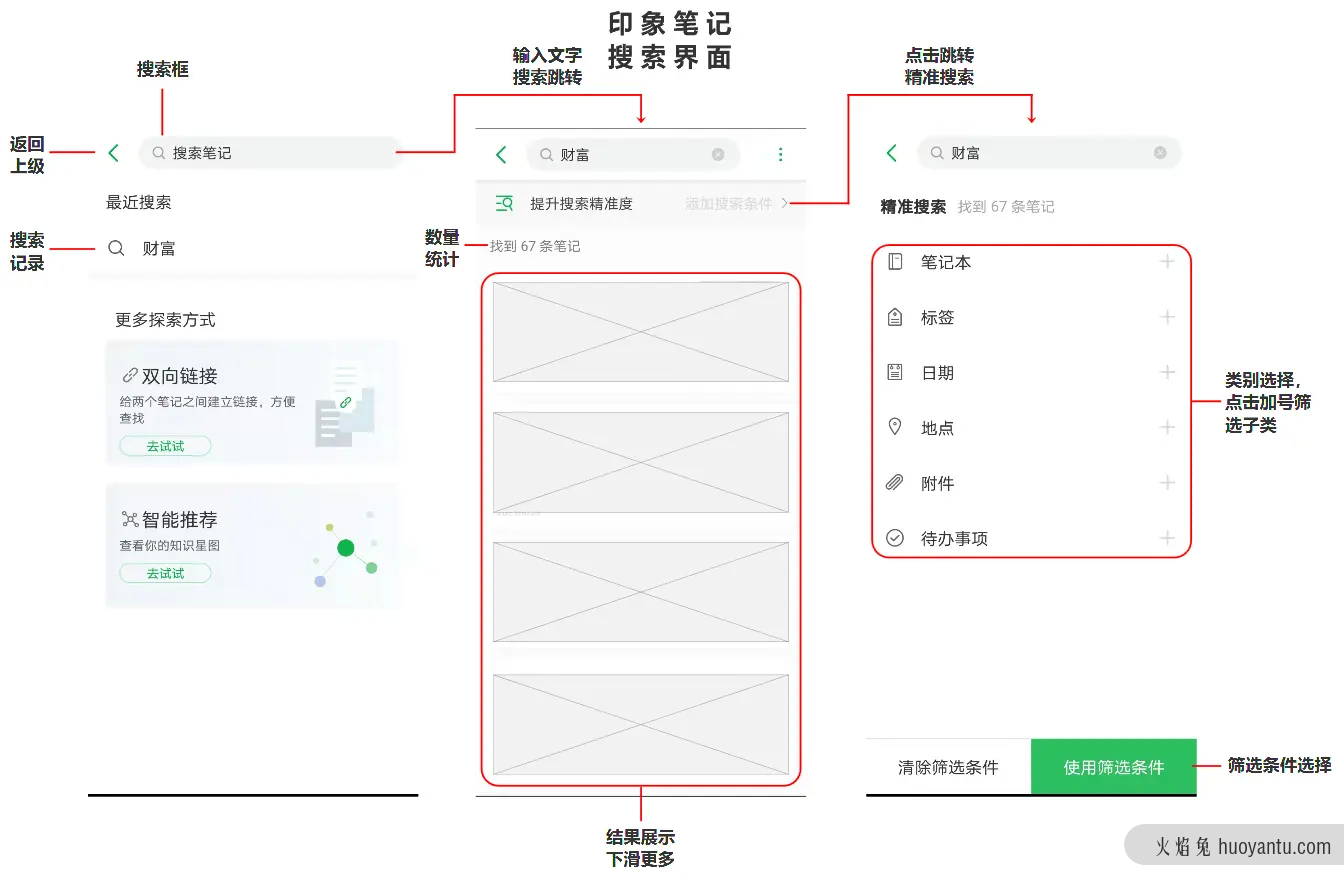
Task: Tap magnifier icon inside 搜索笔记 field
Action: tap(159, 153)
